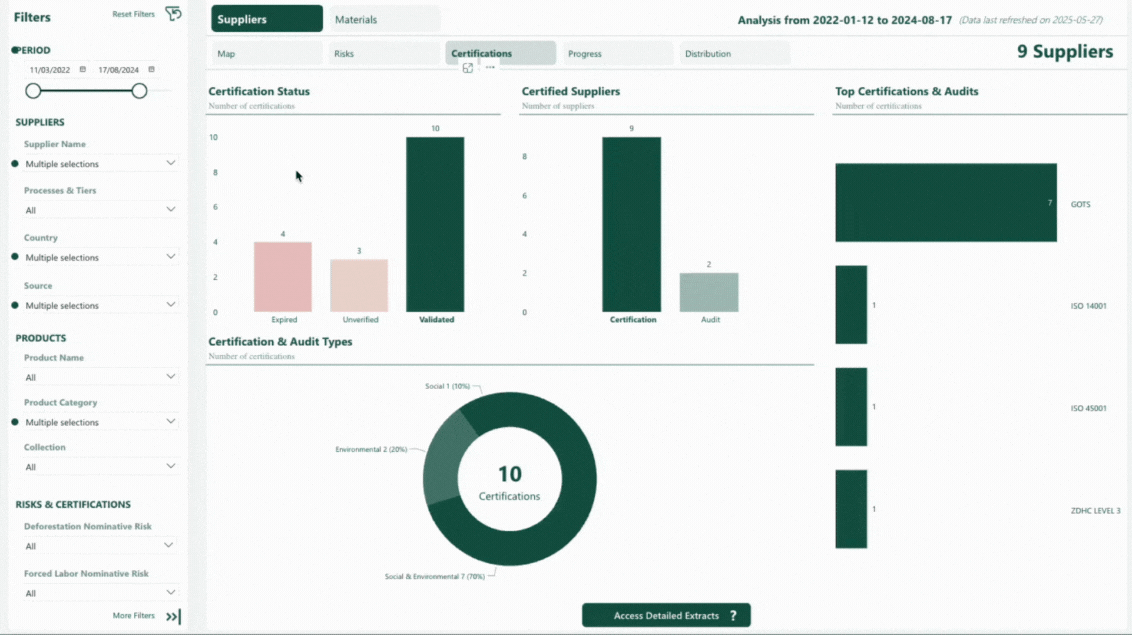Viewport: 1132px width, 635px height.
Task: Expand filters with the double-chevron icon
Action: pos(173,617)
